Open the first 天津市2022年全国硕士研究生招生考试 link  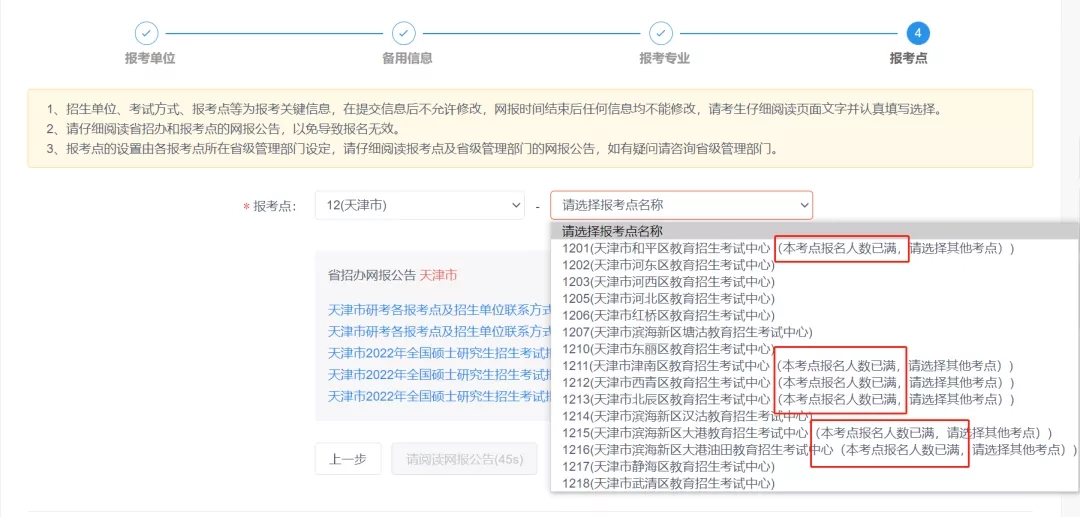point(439,353)
